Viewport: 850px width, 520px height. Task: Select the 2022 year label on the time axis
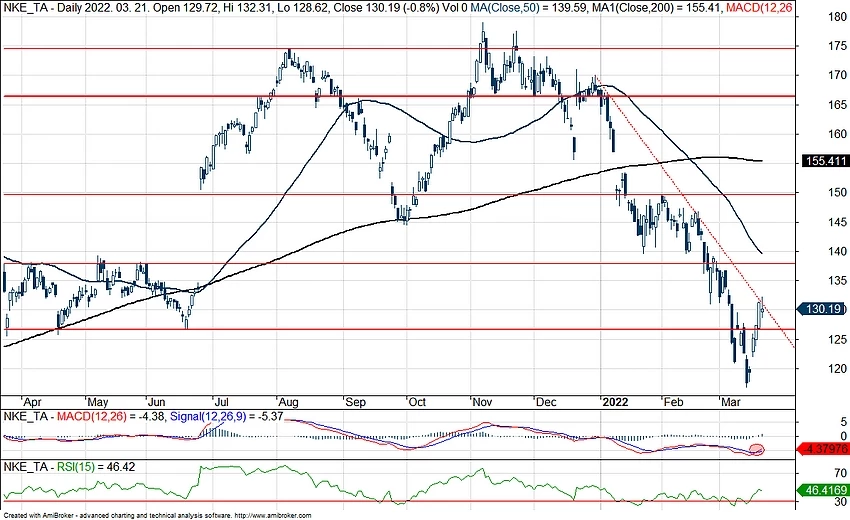[x=615, y=402]
